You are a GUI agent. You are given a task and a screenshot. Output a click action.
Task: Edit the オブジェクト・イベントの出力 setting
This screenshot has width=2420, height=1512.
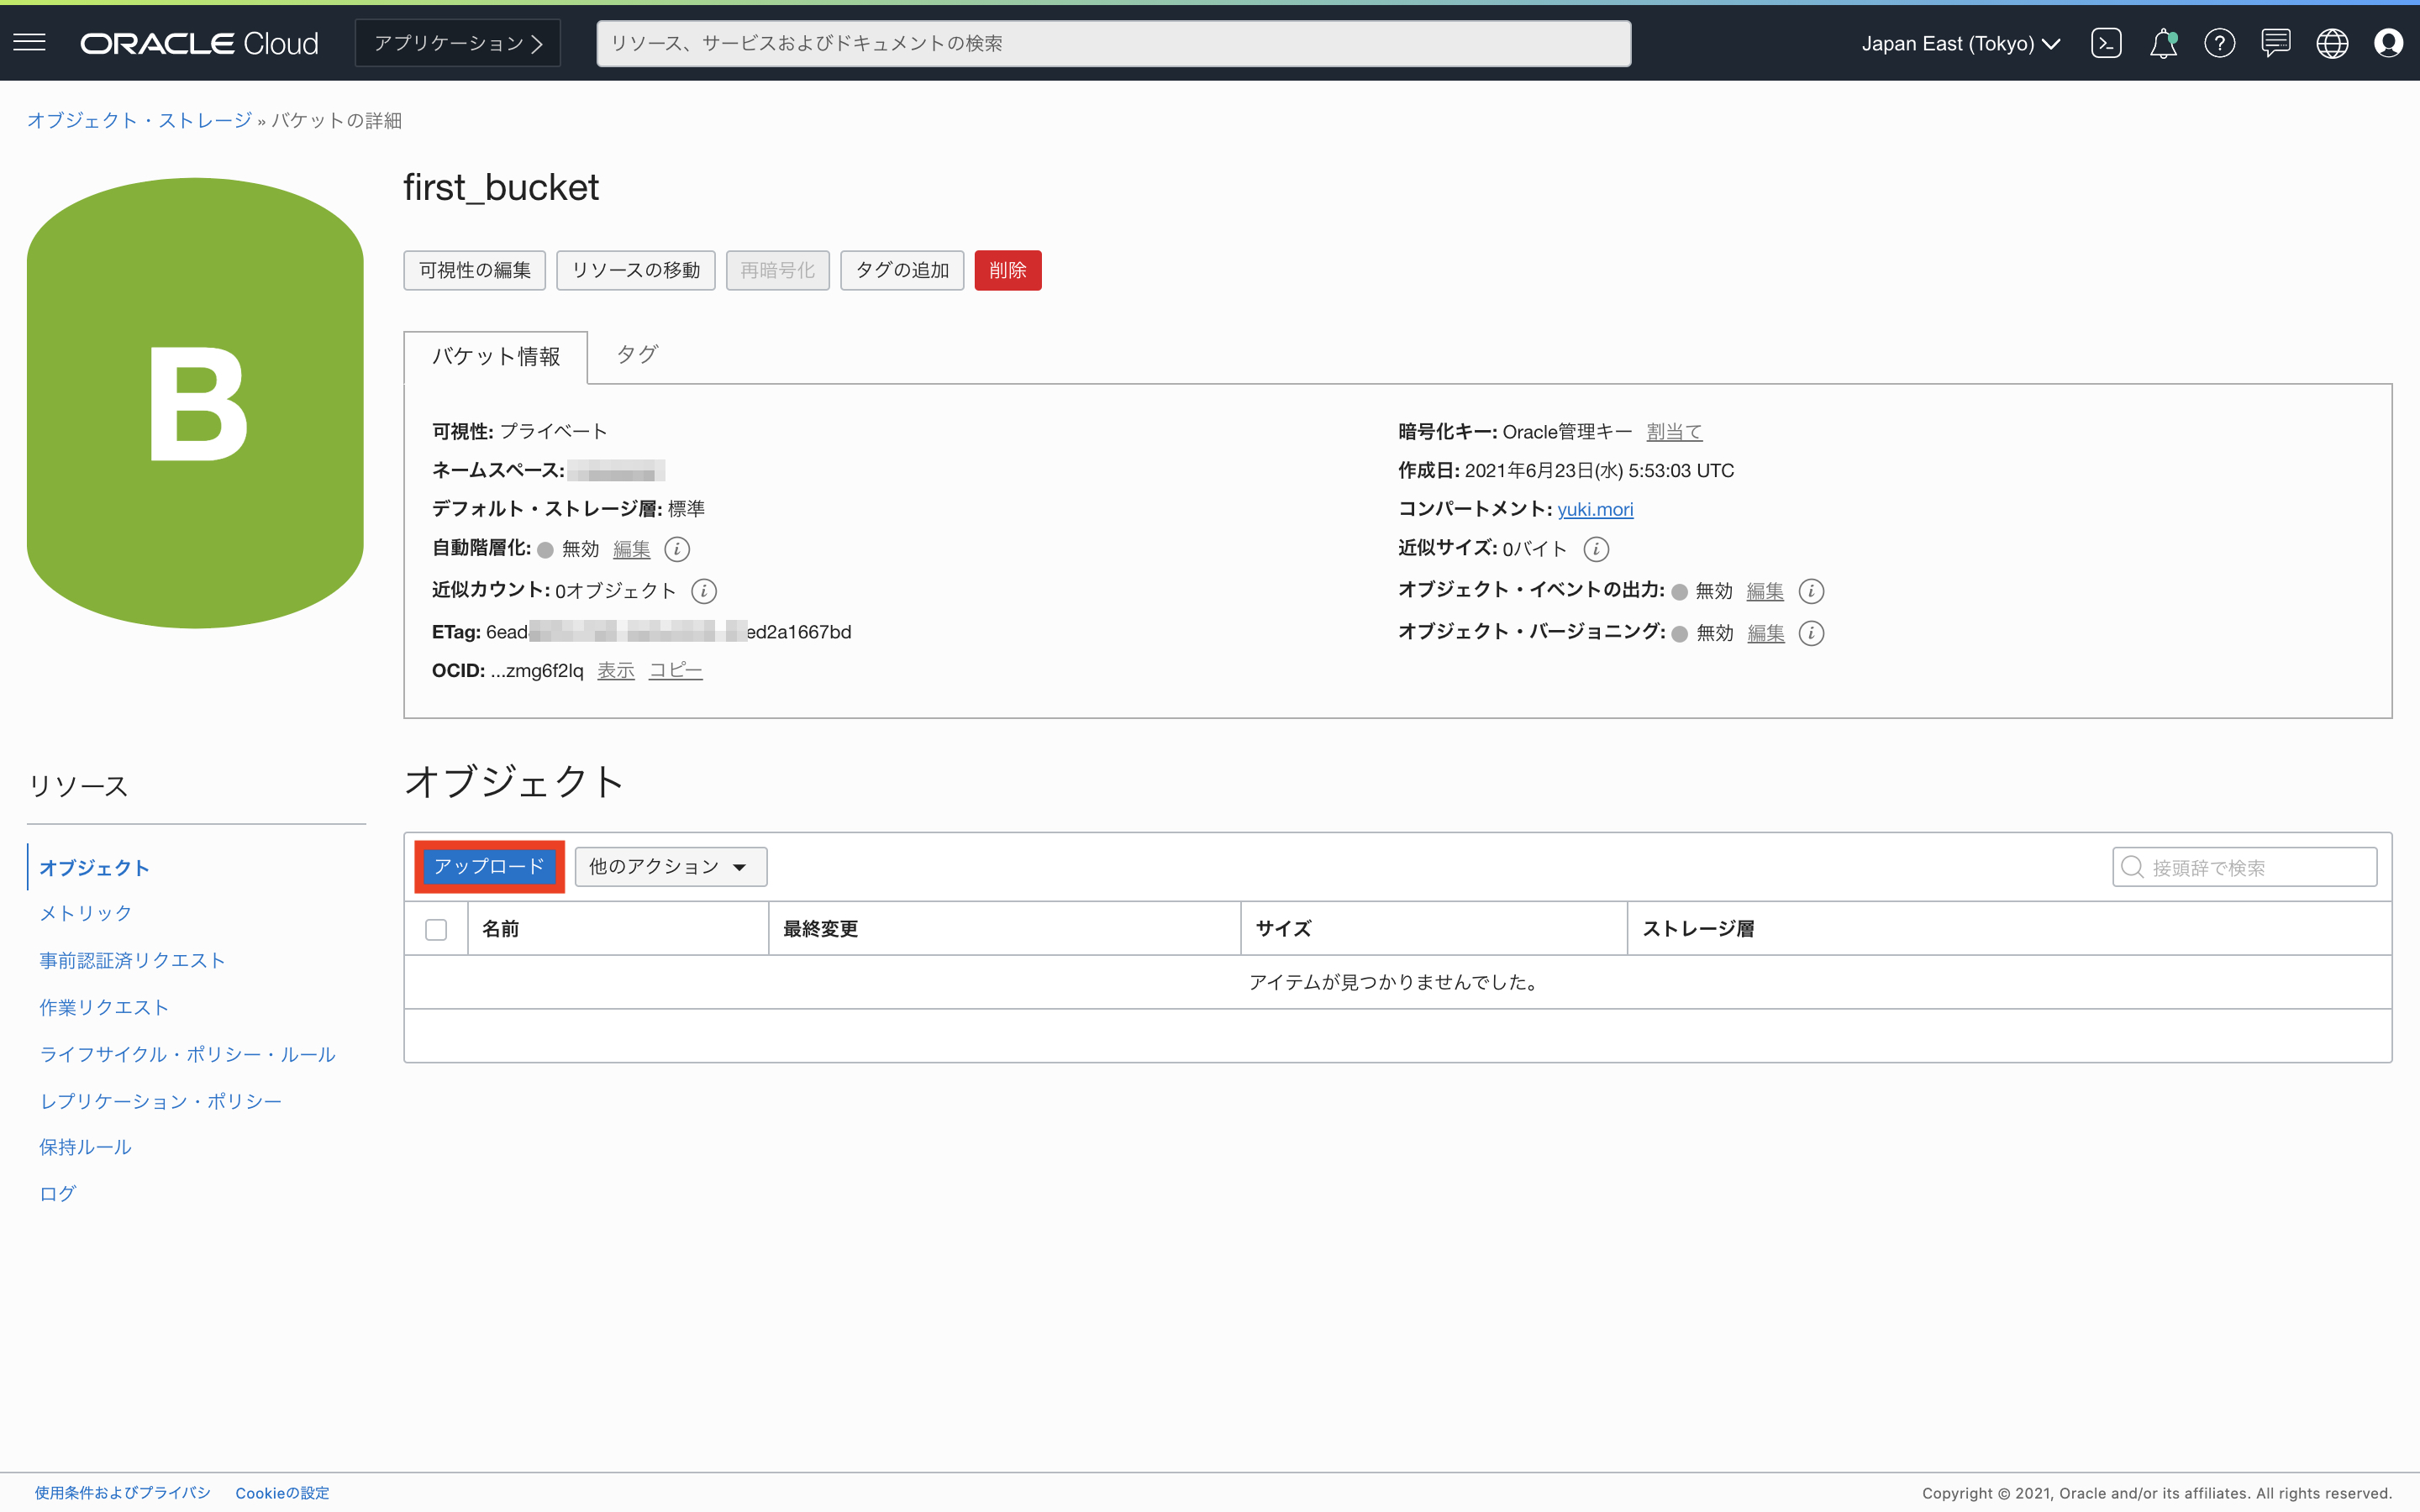click(1764, 591)
